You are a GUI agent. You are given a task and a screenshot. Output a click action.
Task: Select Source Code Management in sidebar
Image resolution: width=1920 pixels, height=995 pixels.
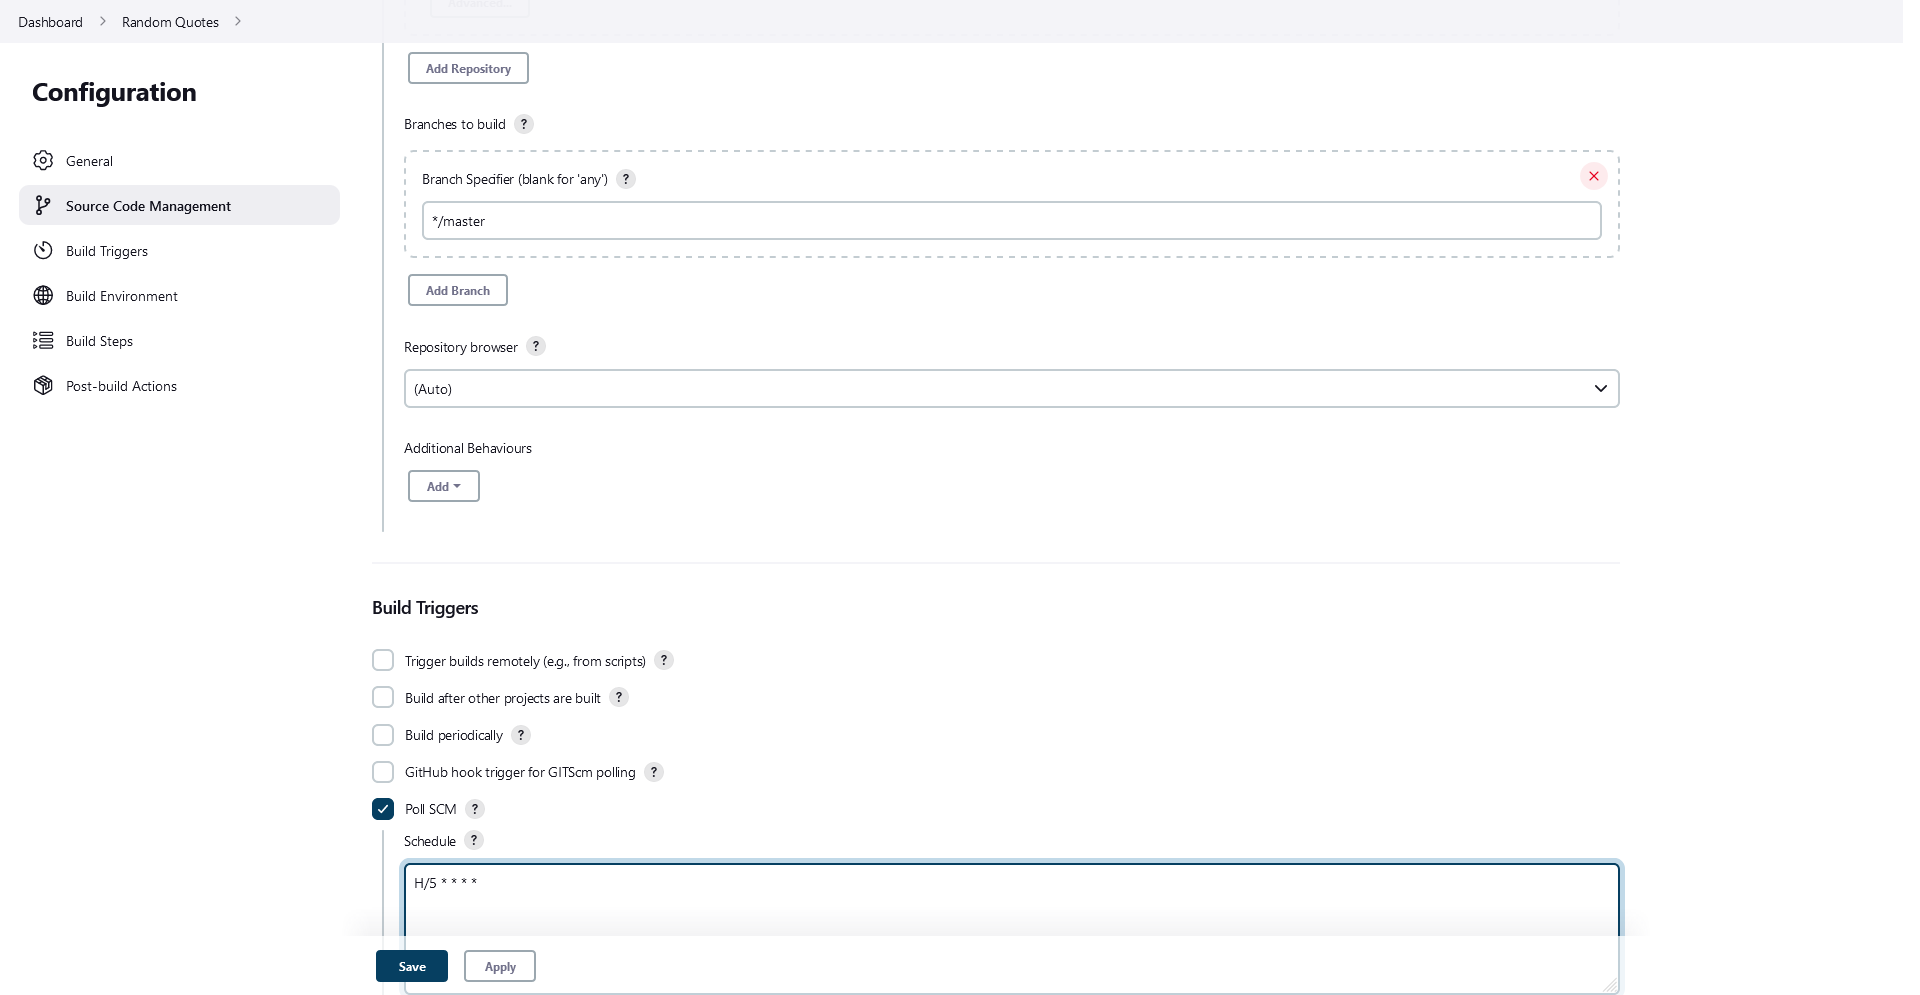(x=179, y=205)
